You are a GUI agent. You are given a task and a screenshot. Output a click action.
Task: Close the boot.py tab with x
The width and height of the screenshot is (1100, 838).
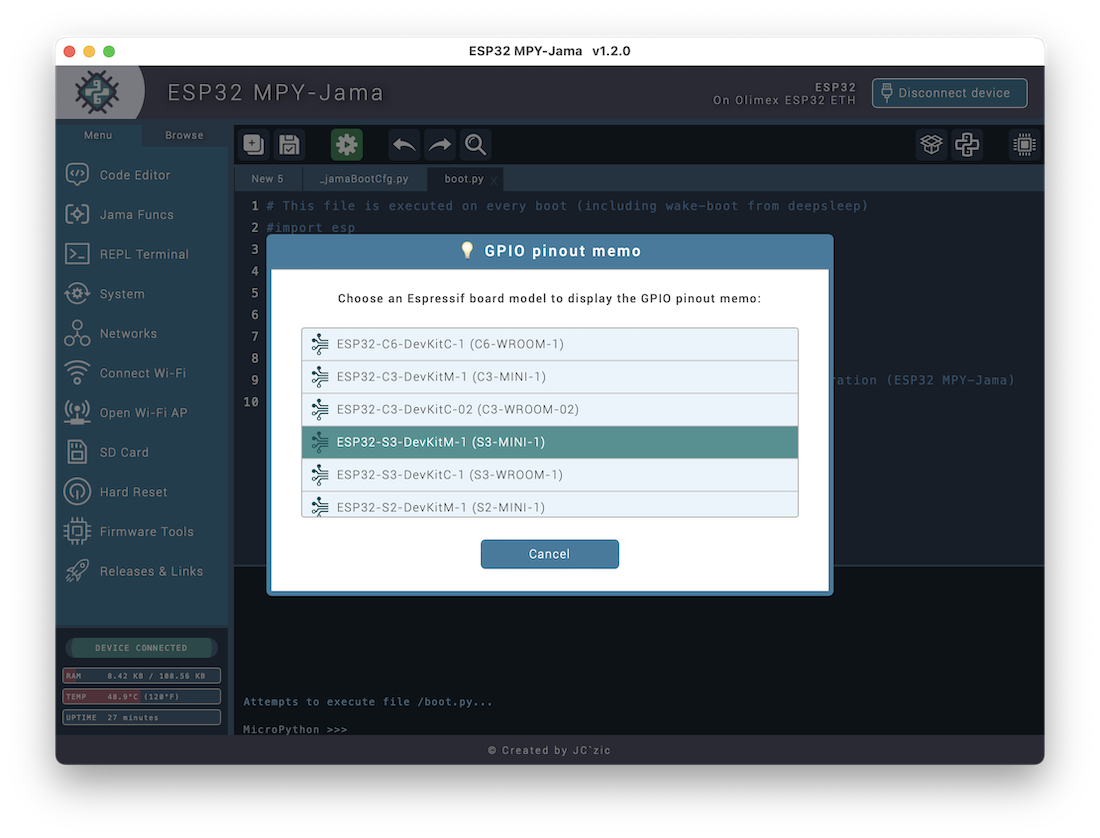click(x=494, y=180)
